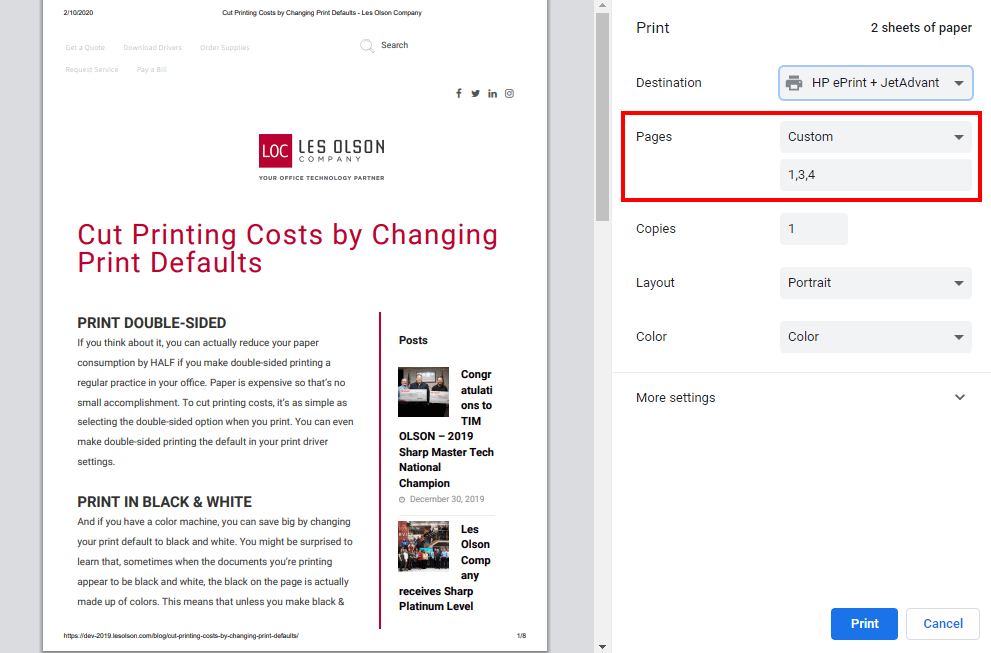This screenshot has height=653, width=991.
Task: Click the December 30, 2019 post date
Action: point(447,499)
